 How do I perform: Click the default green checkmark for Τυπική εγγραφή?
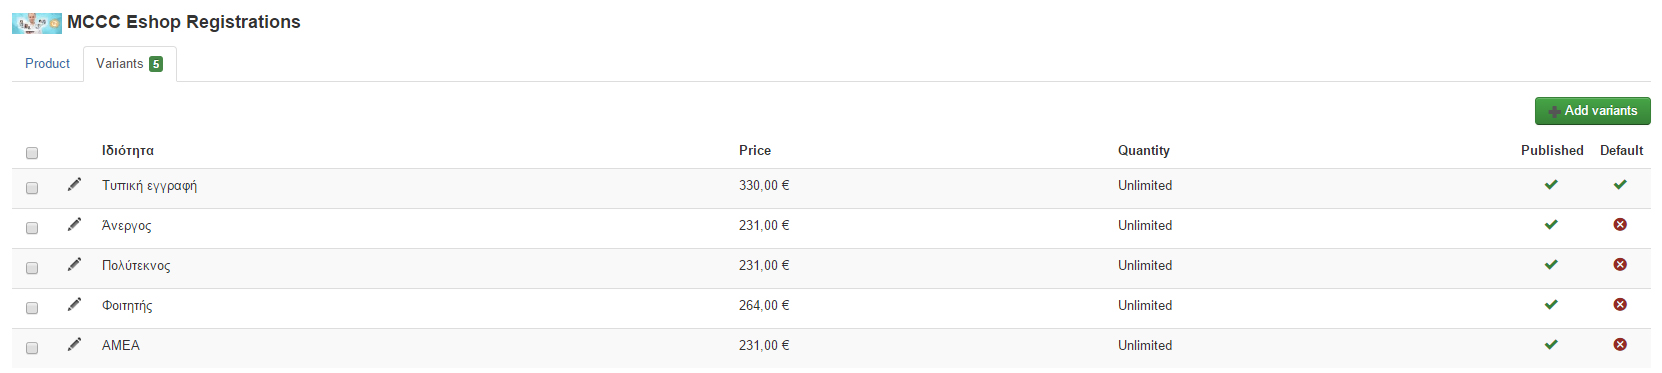coord(1620,185)
